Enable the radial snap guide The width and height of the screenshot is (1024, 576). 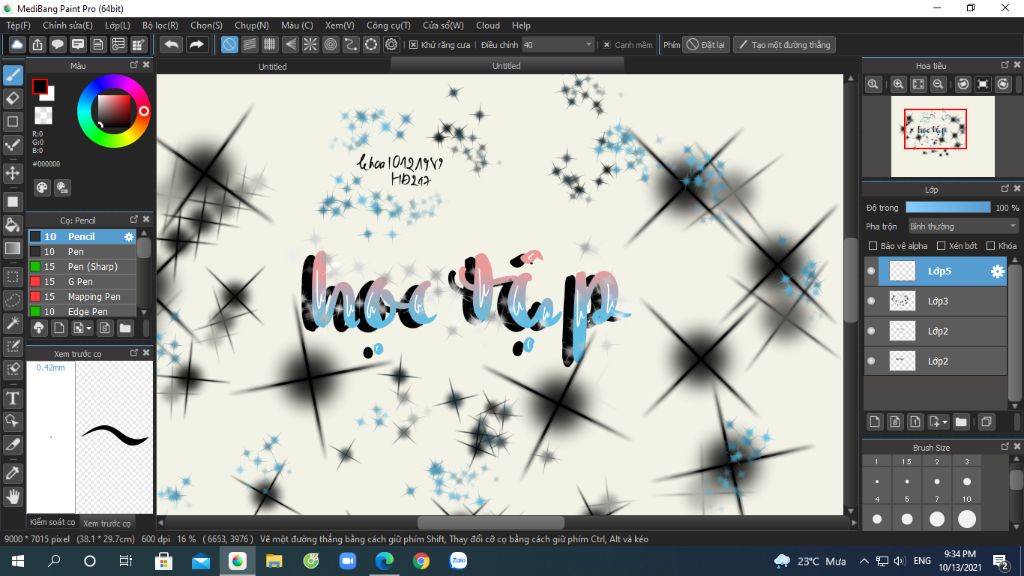(x=310, y=44)
